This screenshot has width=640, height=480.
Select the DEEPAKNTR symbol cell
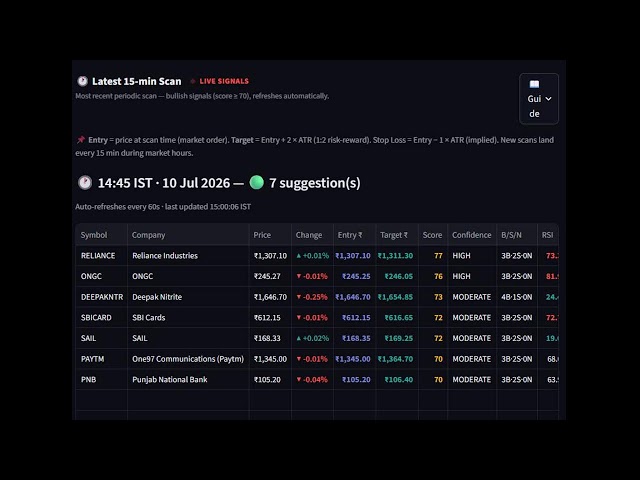click(x=102, y=297)
